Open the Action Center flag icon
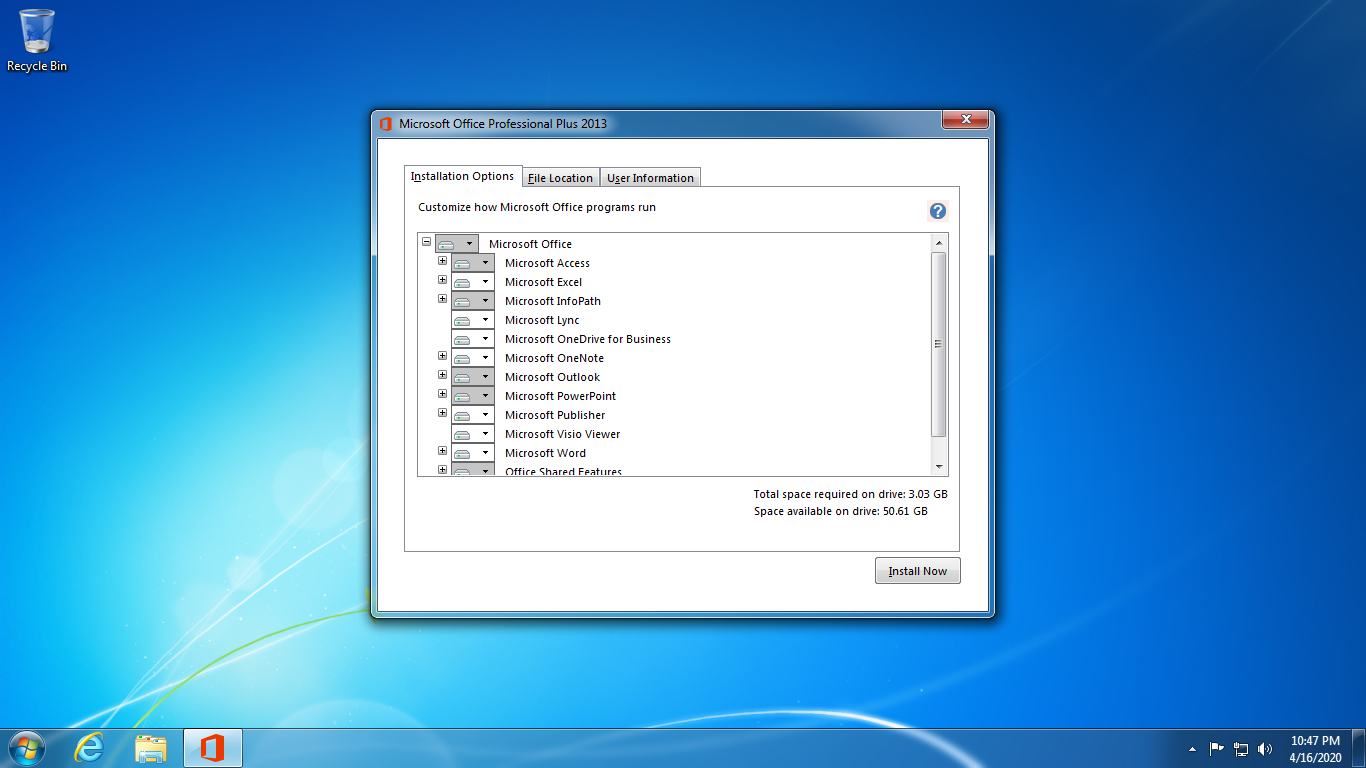Viewport: 1366px width, 768px height. [1217, 748]
